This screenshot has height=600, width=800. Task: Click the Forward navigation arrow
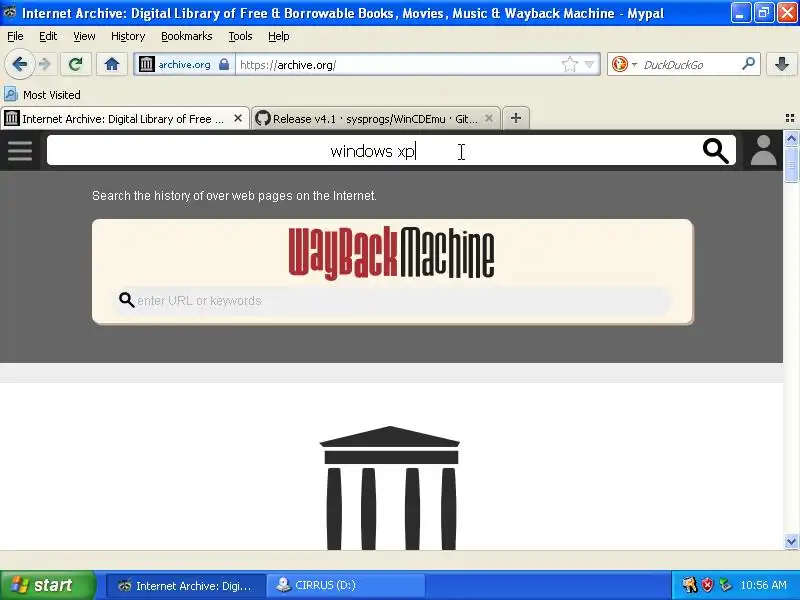pyautogui.click(x=45, y=64)
